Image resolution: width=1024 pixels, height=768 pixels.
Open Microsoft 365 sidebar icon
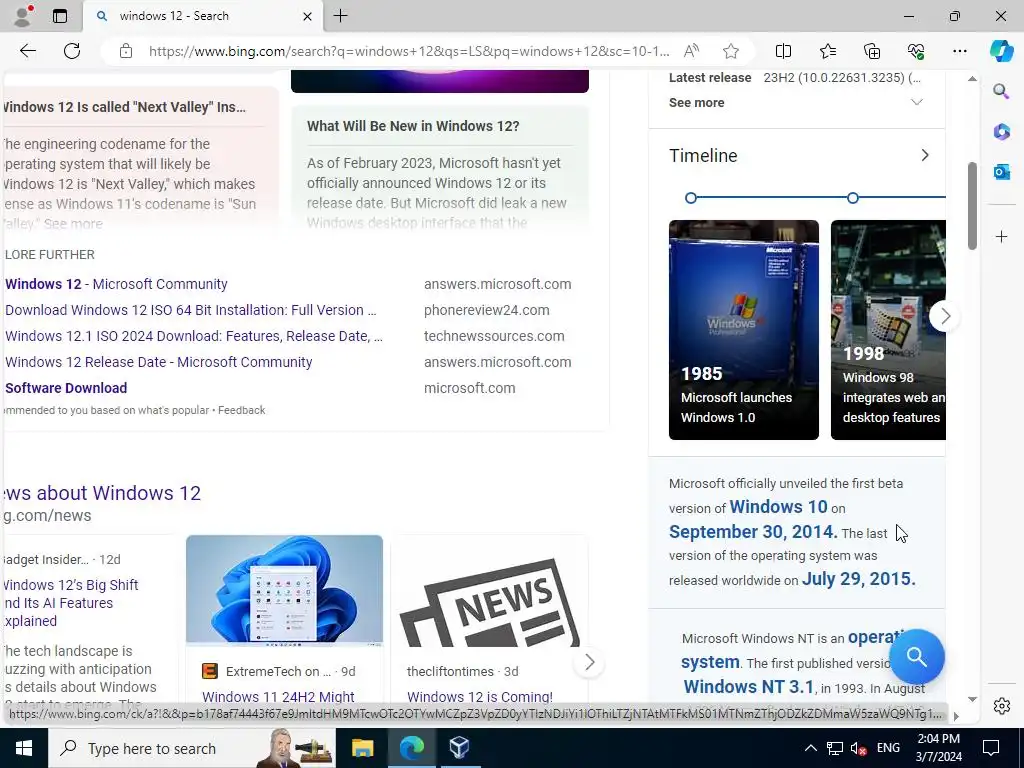pos(1001,131)
